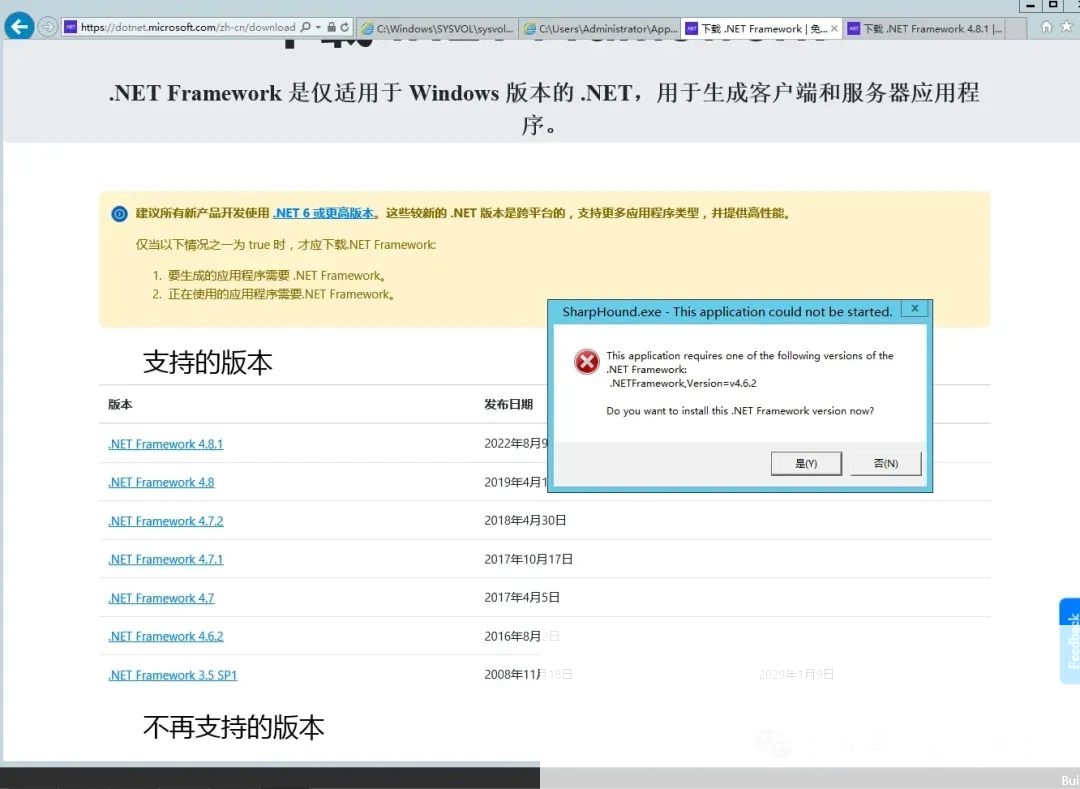Open .NET Framework 4.7.2 download link
The height and width of the screenshot is (789, 1080).
pyautogui.click(x=165, y=521)
